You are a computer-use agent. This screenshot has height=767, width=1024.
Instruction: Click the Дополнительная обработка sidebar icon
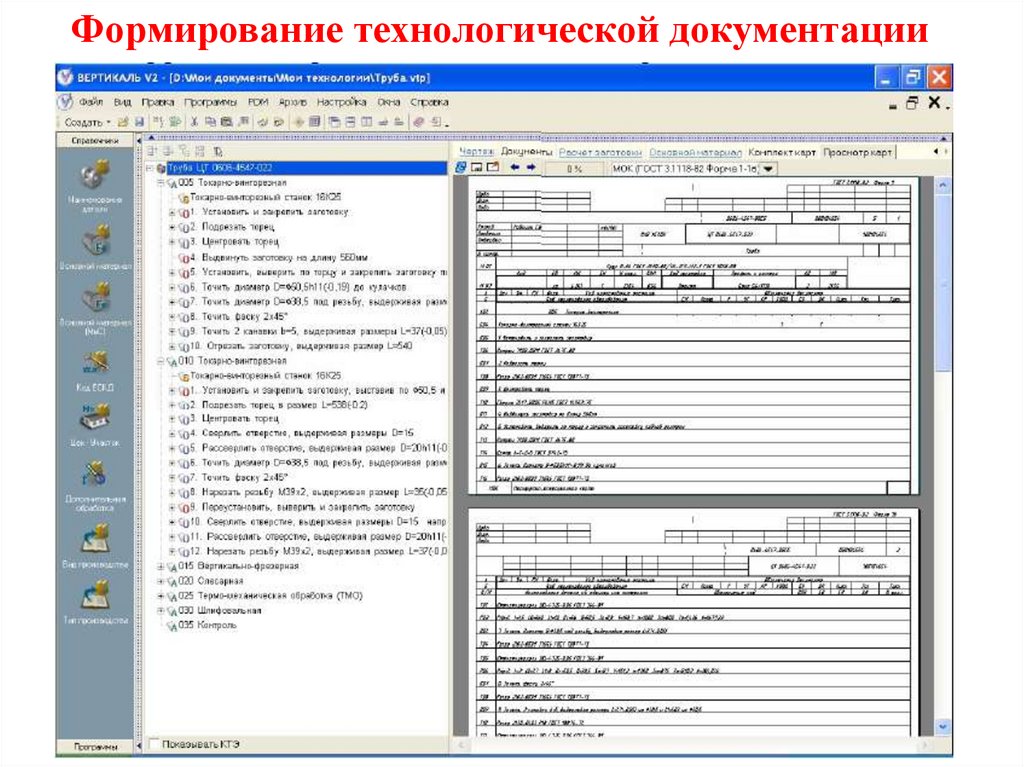coord(95,475)
